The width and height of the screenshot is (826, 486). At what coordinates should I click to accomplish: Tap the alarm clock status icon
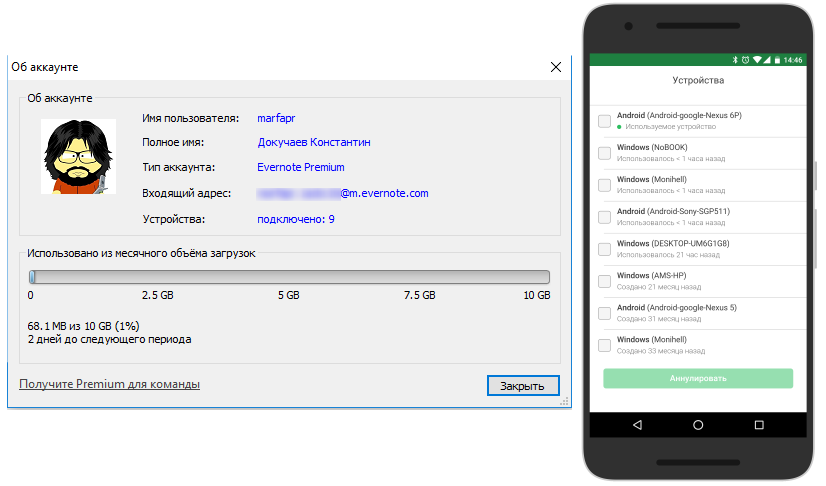point(745,60)
